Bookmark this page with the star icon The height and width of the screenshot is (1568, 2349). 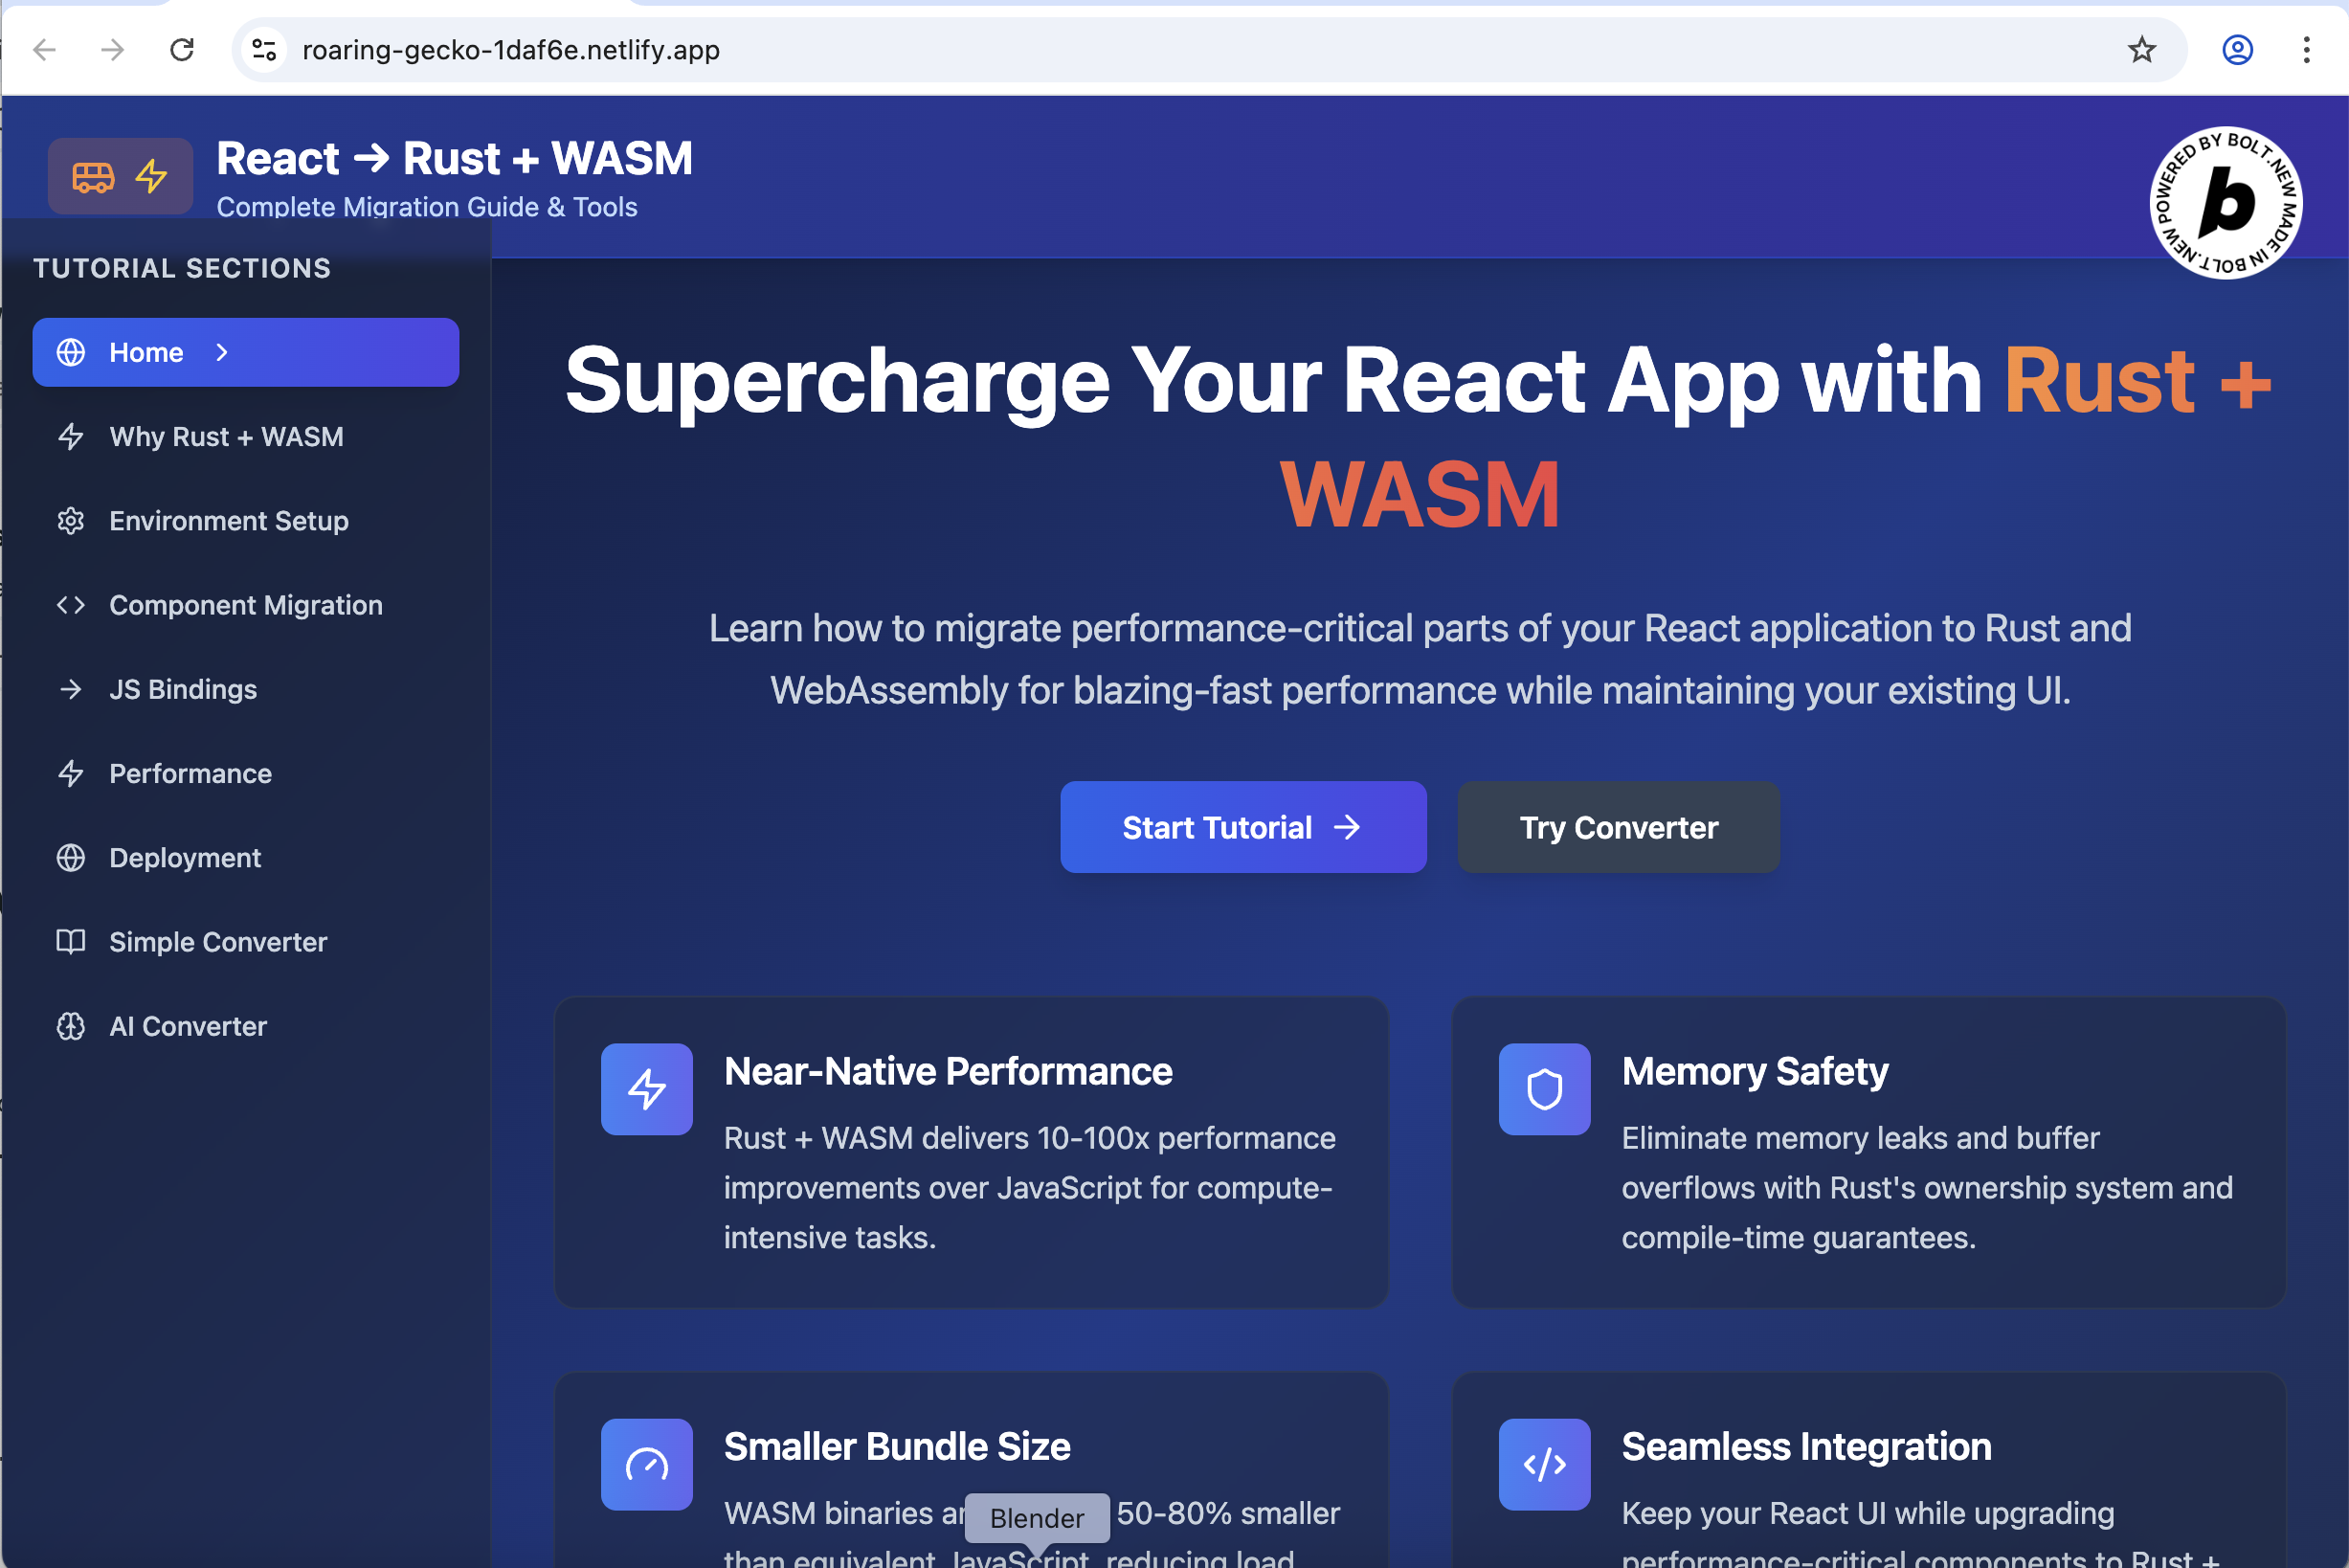click(2141, 50)
